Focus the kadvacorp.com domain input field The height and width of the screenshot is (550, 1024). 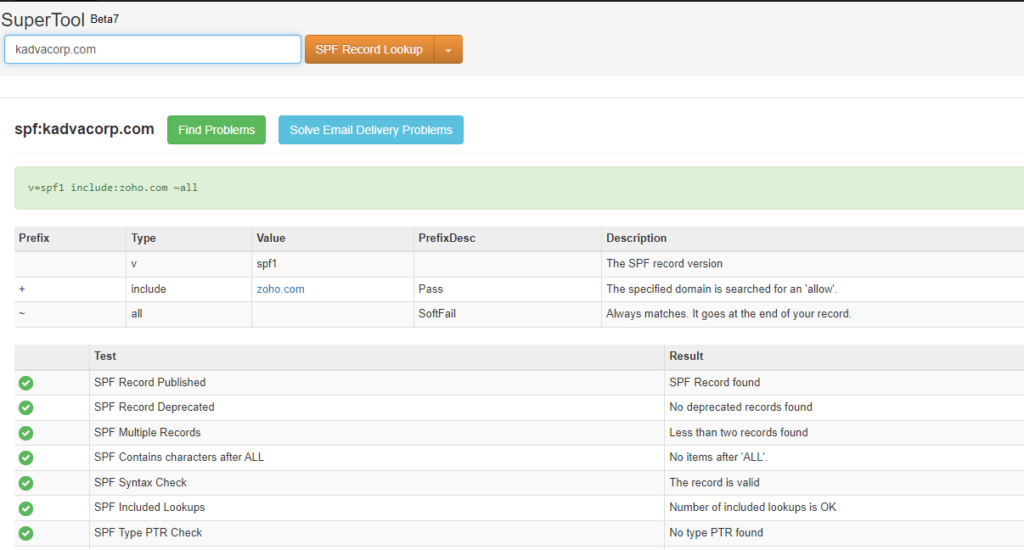click(x=153, y=50)
